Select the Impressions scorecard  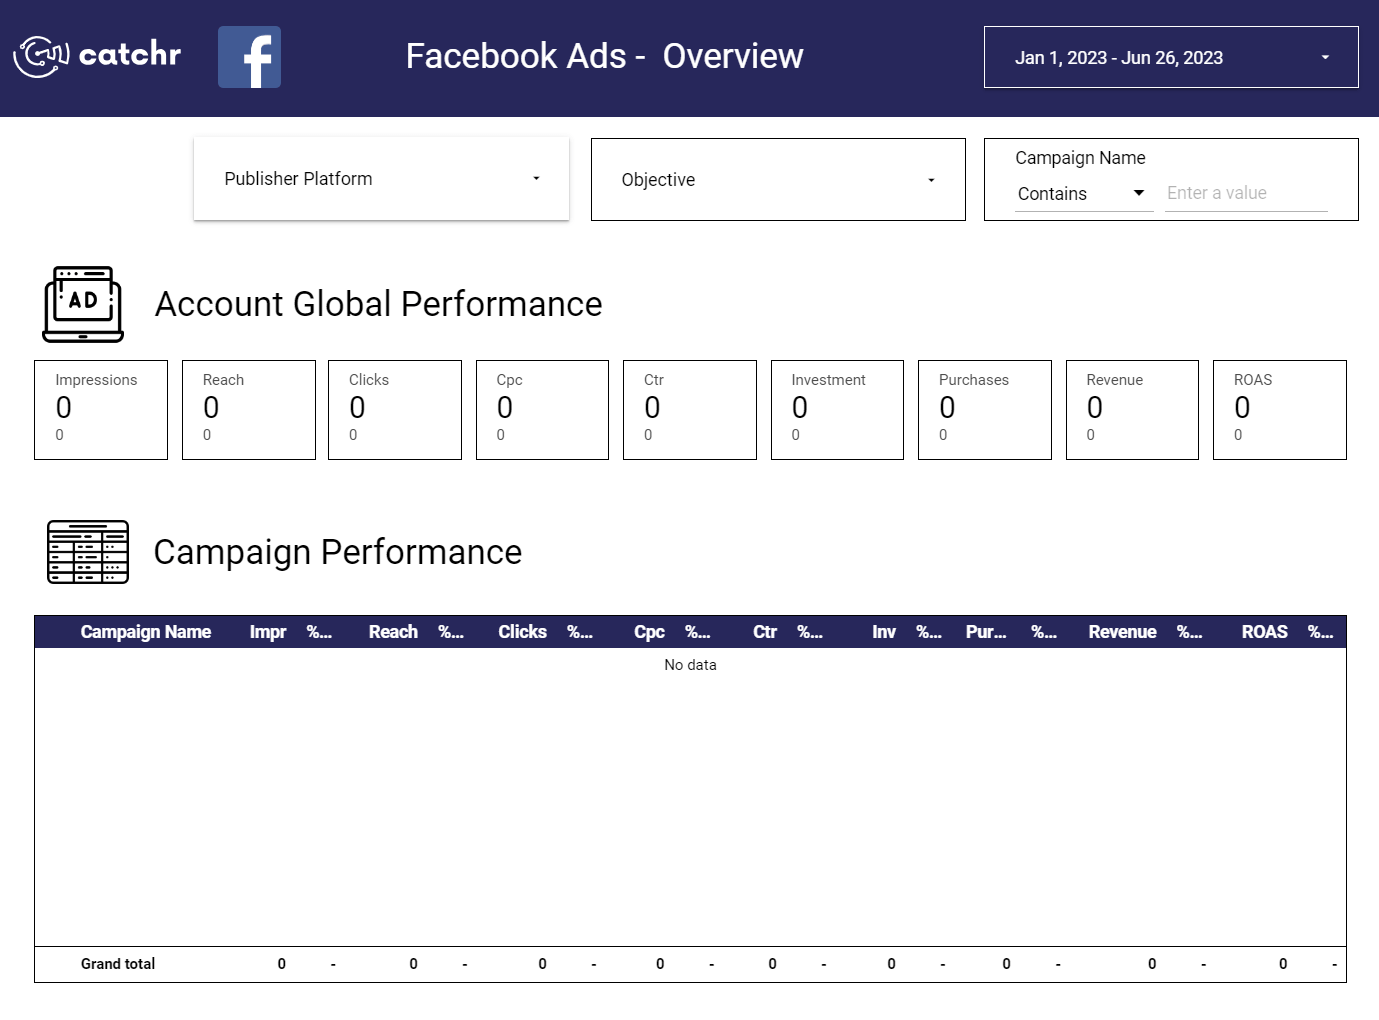[101, 410]
